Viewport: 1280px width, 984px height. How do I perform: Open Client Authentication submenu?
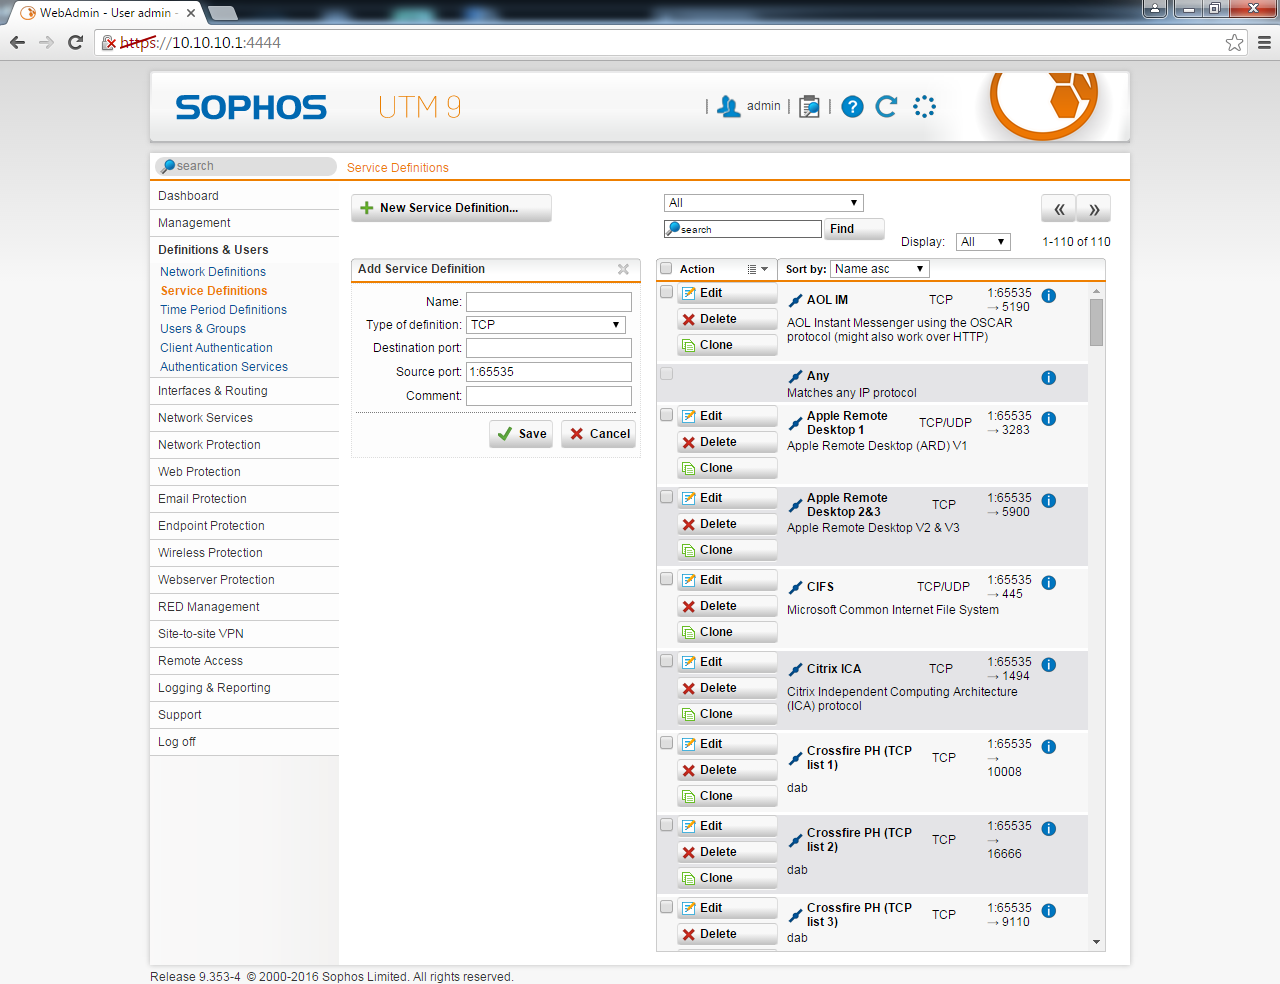216,348
